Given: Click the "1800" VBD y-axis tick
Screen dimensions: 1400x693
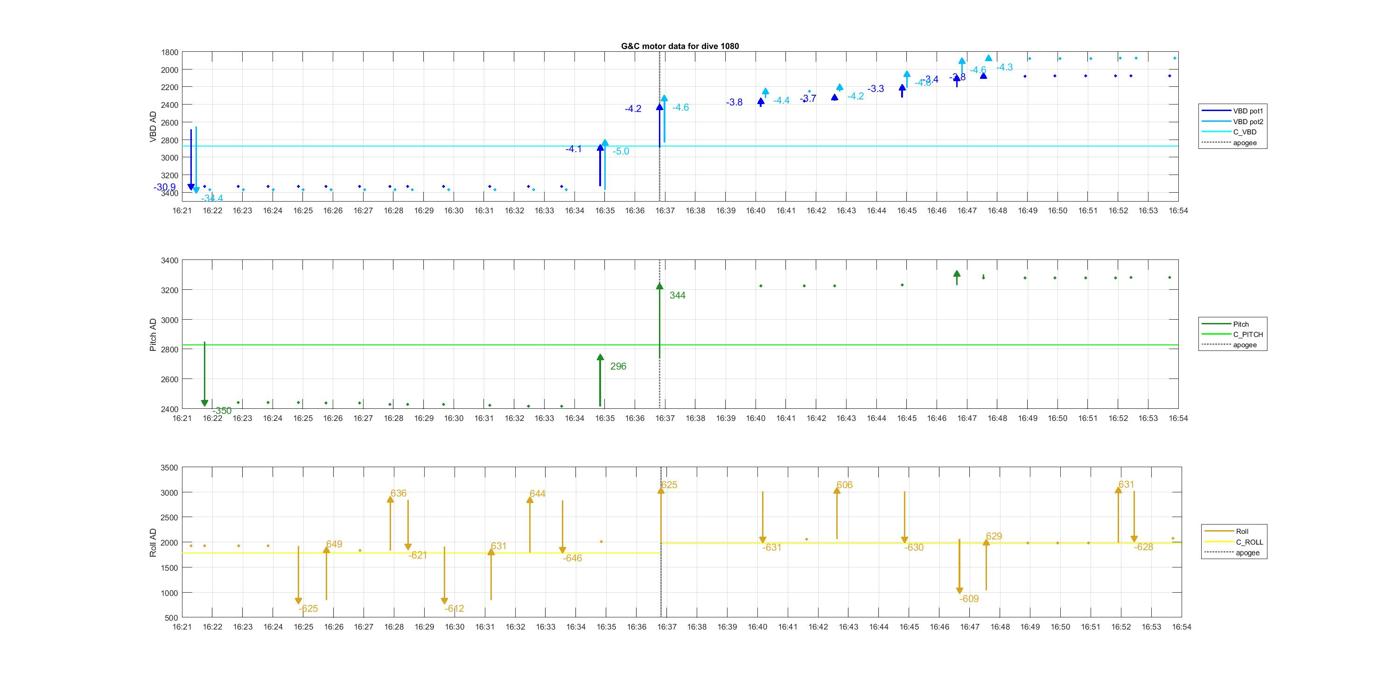Looking at the screenshot, I should pyautogui.click(x=169, y=52).
